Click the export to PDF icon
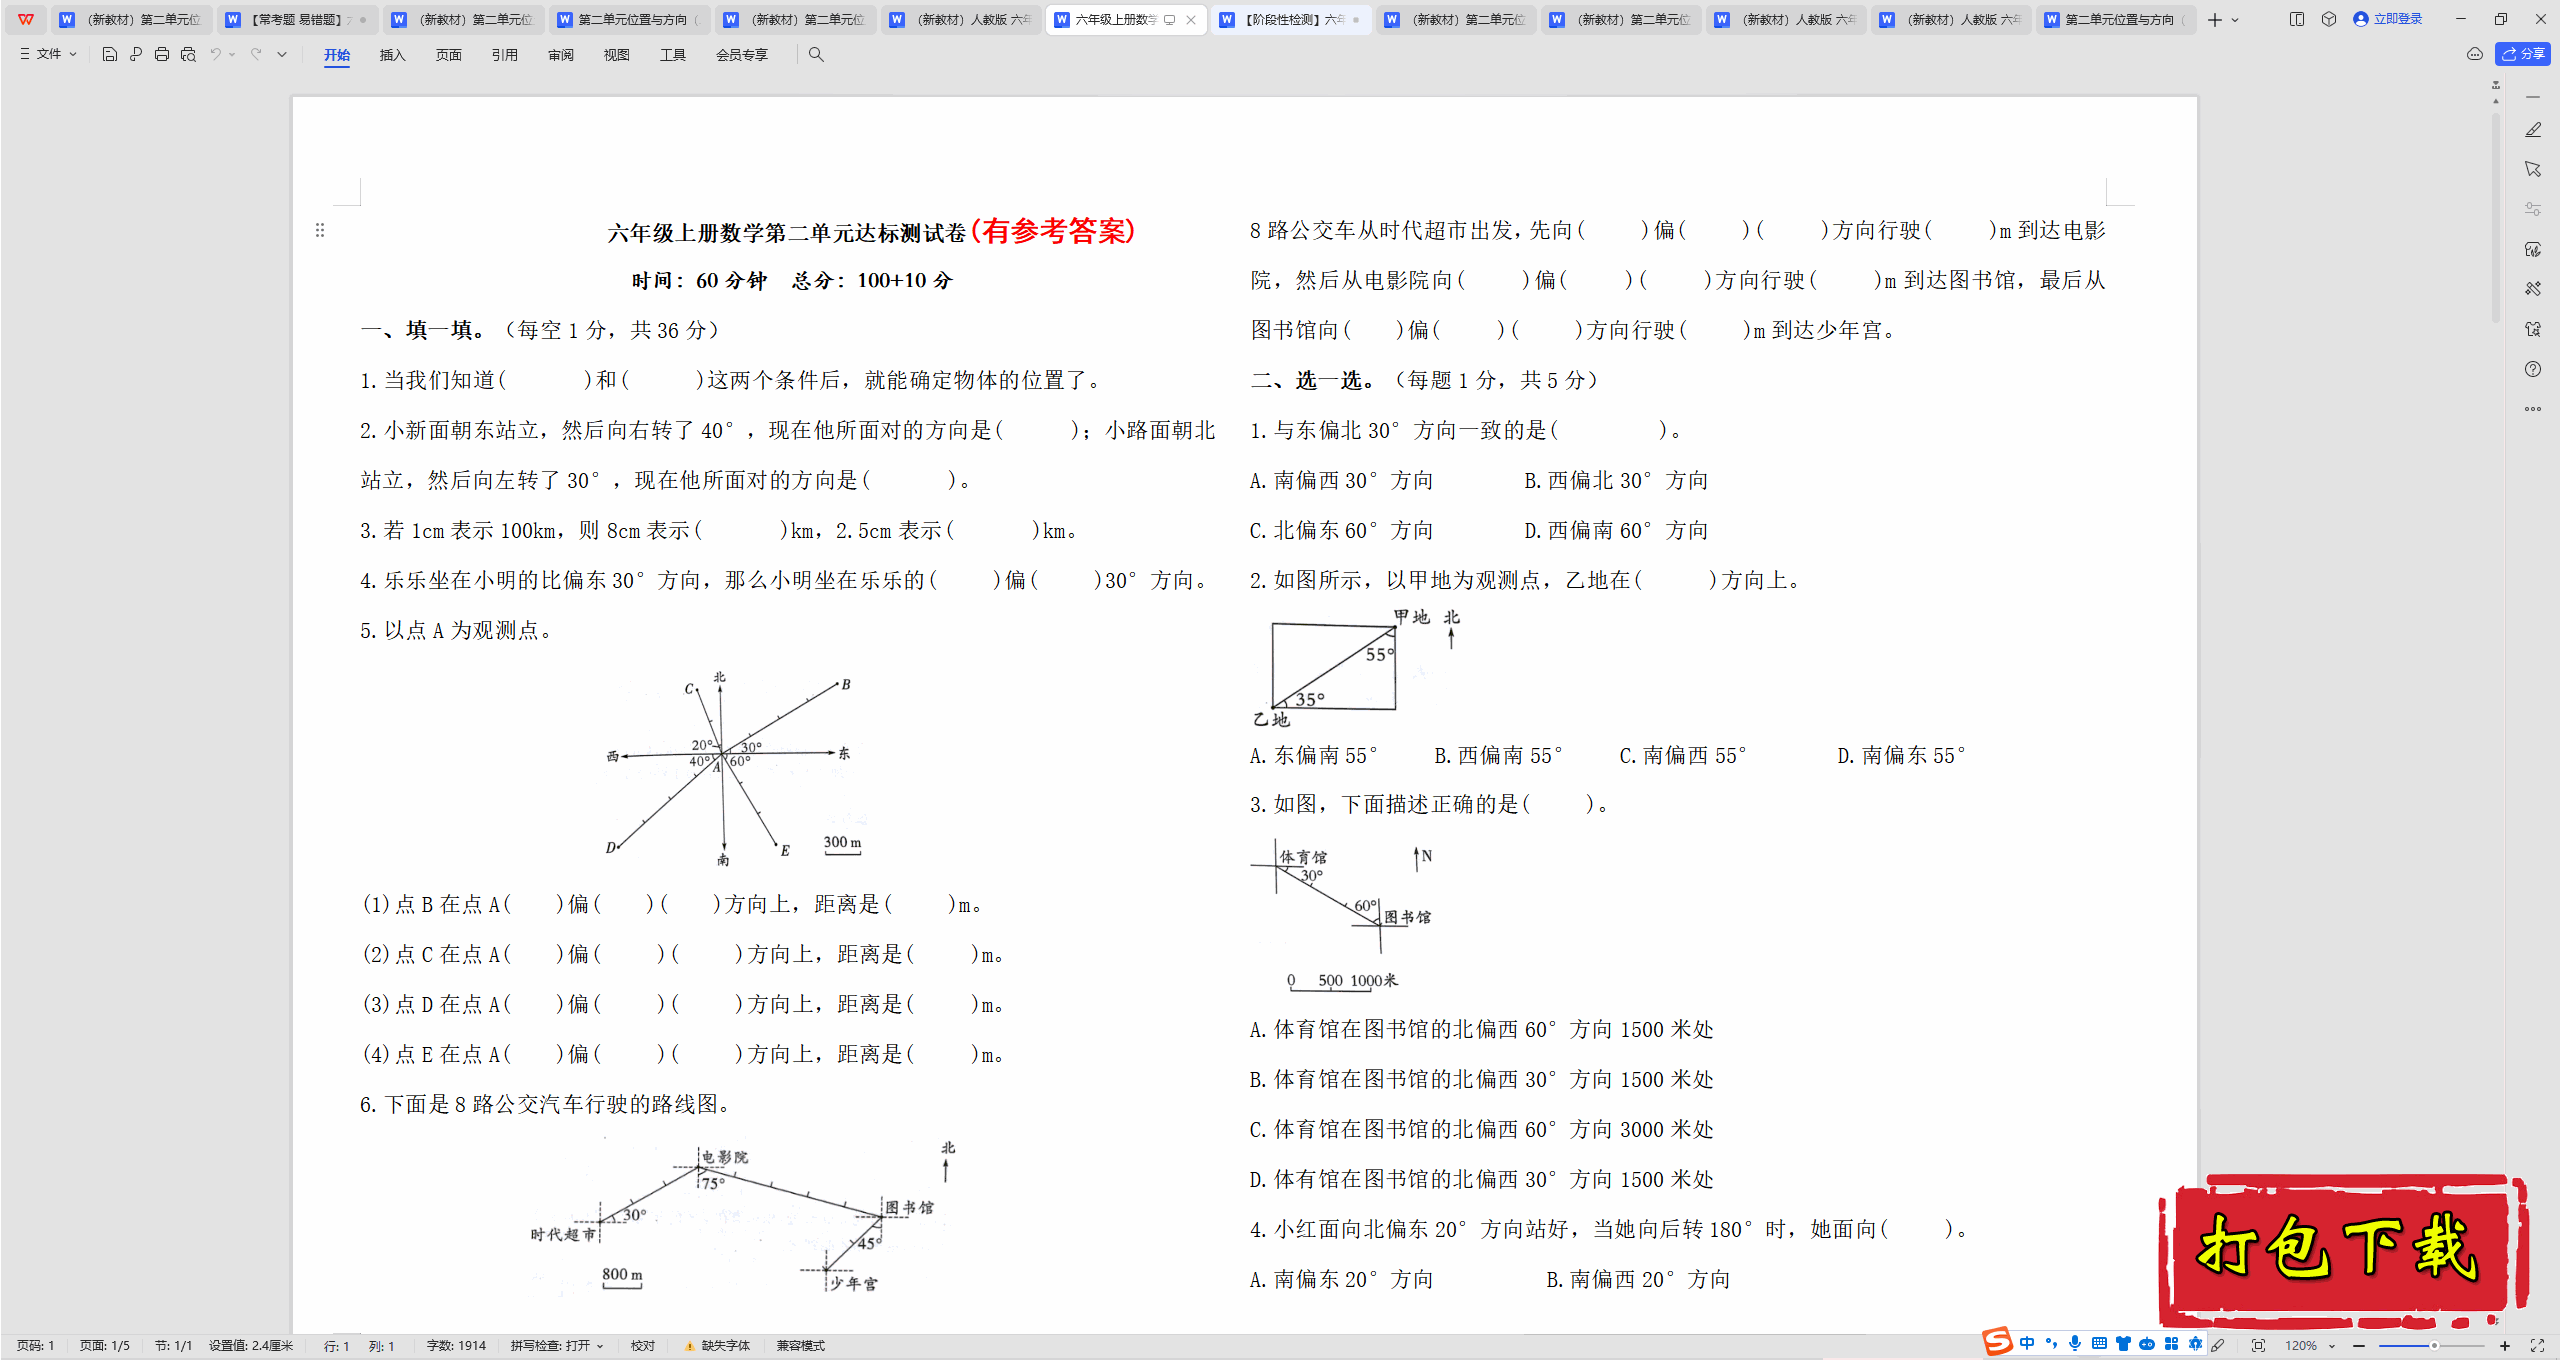 pyautogui.click(x=136, y=55)
